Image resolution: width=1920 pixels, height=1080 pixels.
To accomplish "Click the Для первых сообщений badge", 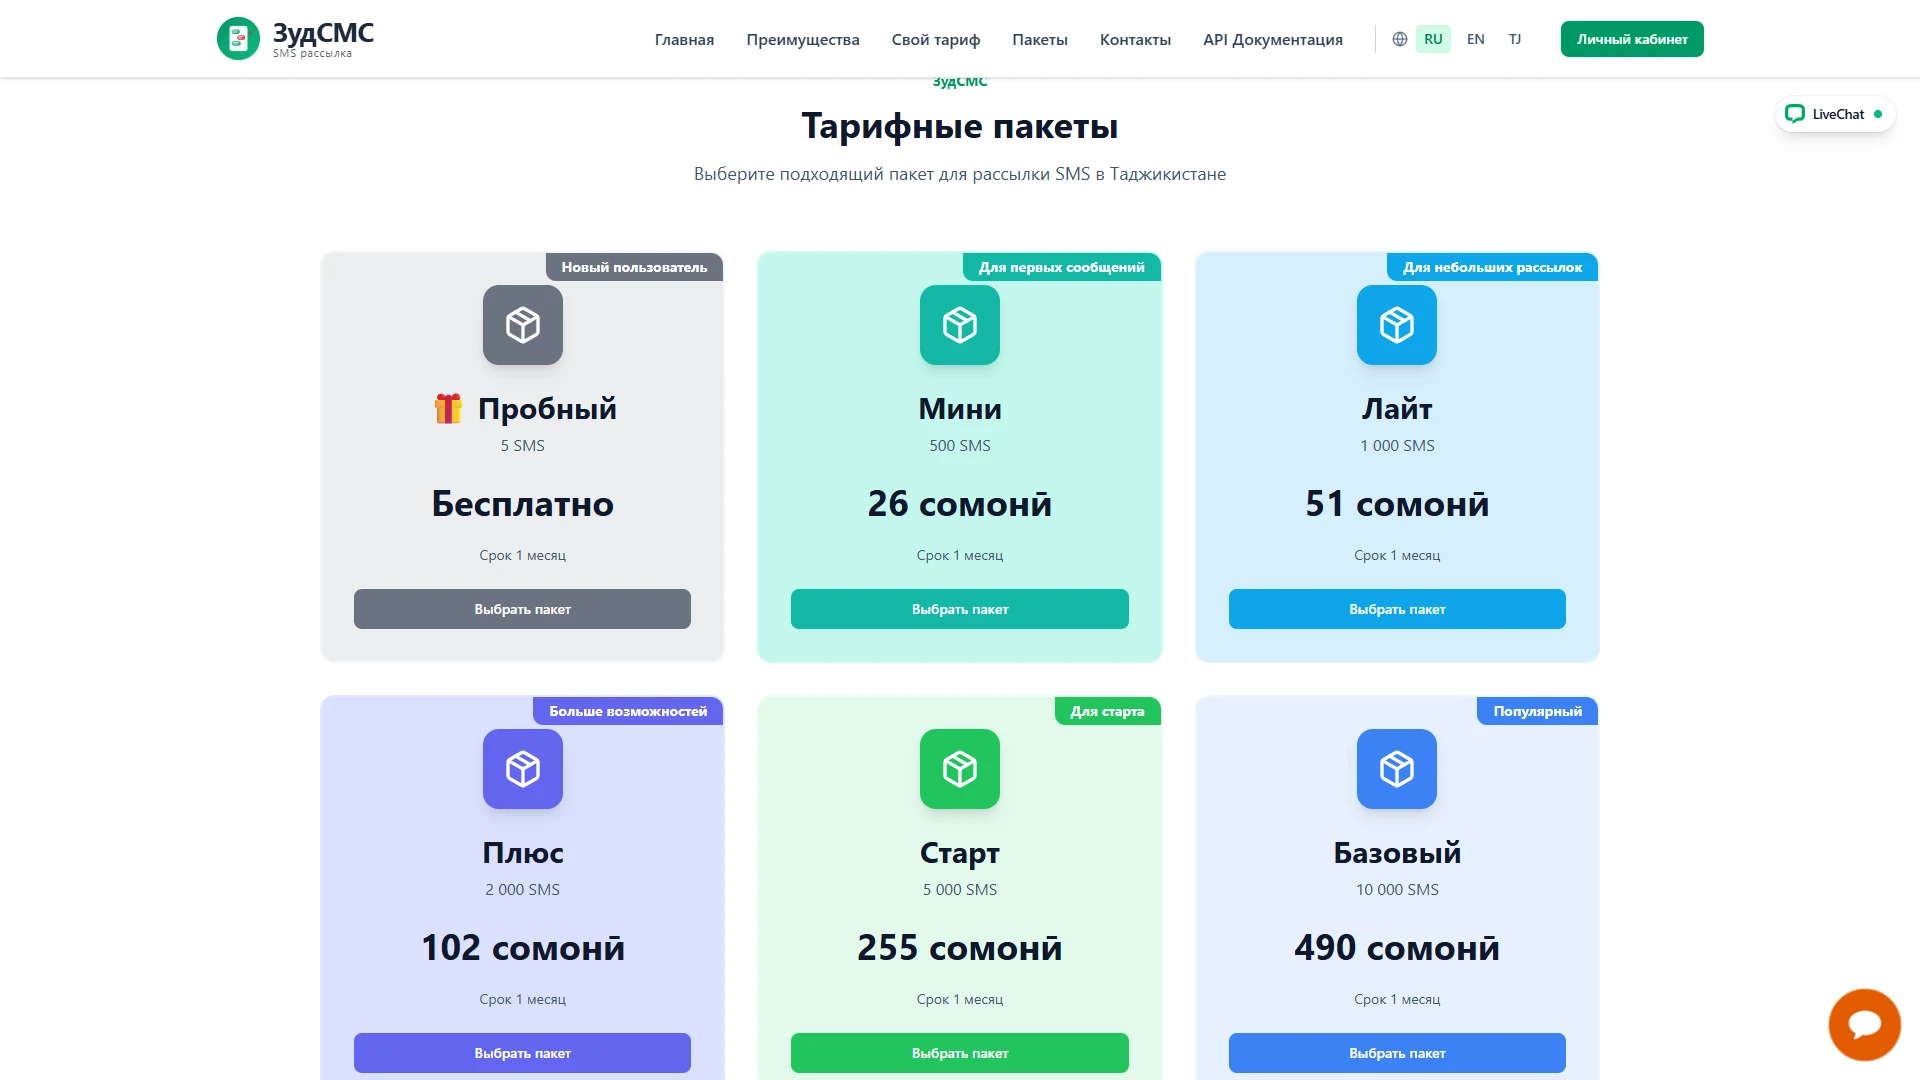I will 1061,267.
